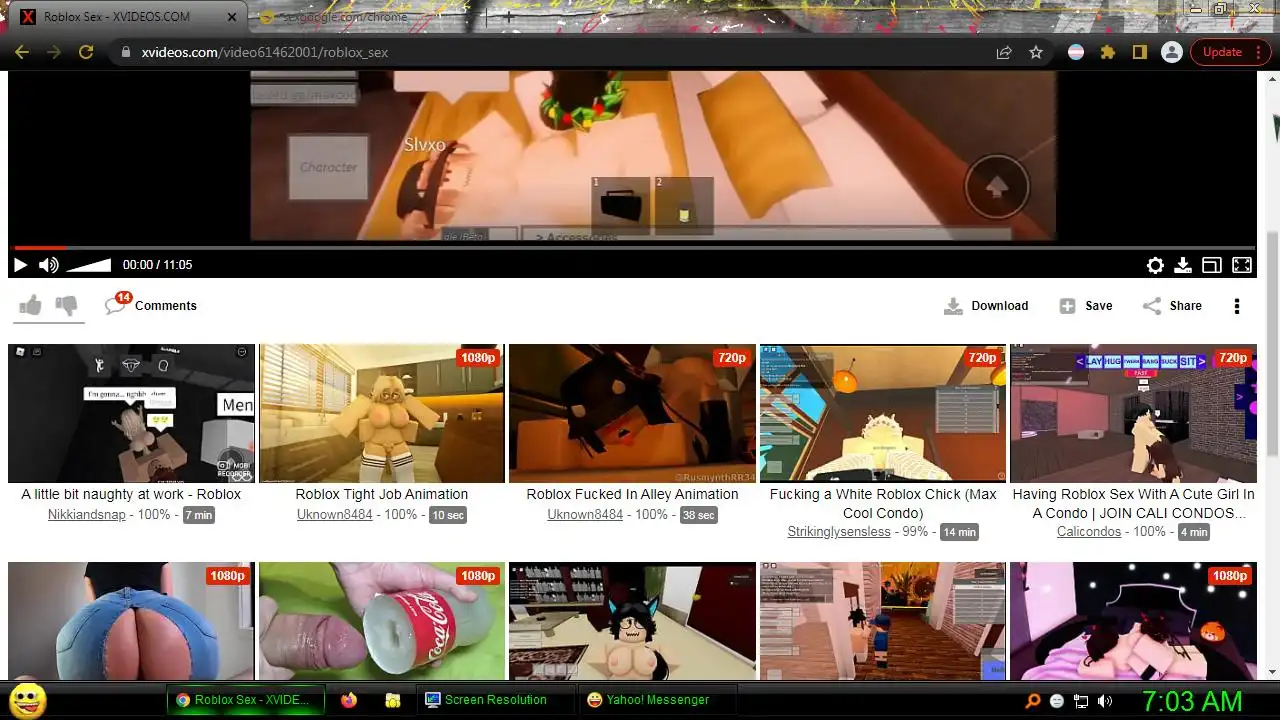Reload the page with the refresh icon
The height and width of the screenshot is (720, 1280).
tap(86, 52)
